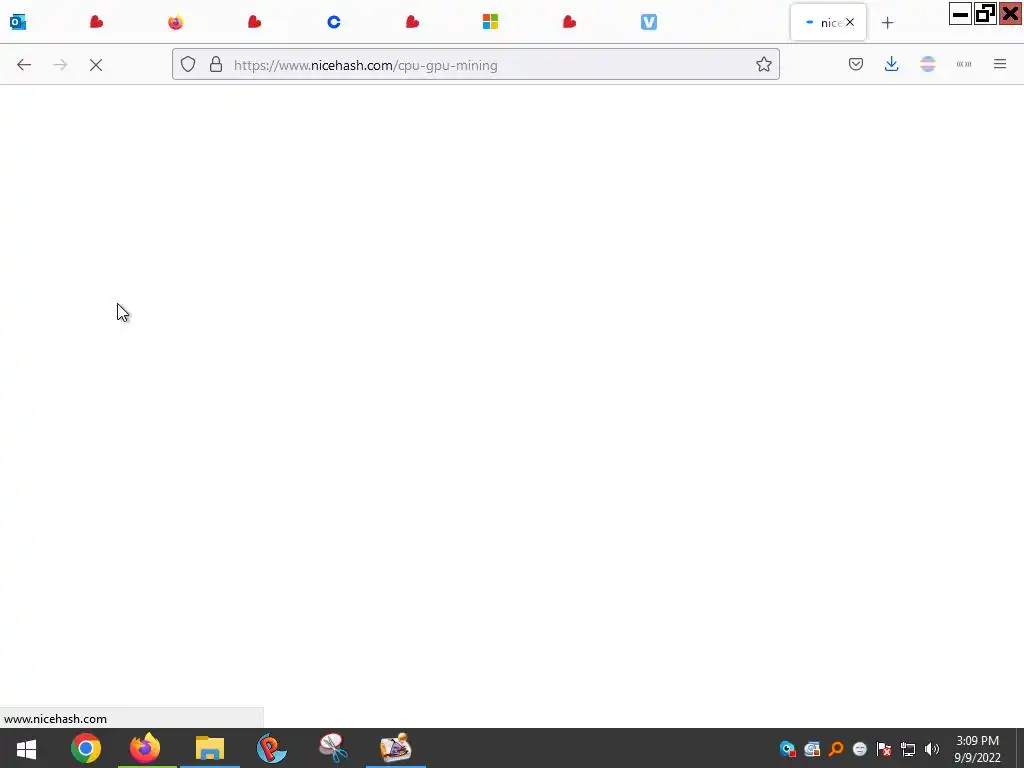Open the Firefox hamburger application menu
Screen dimensions: 1024x768
coord(1000,64)
